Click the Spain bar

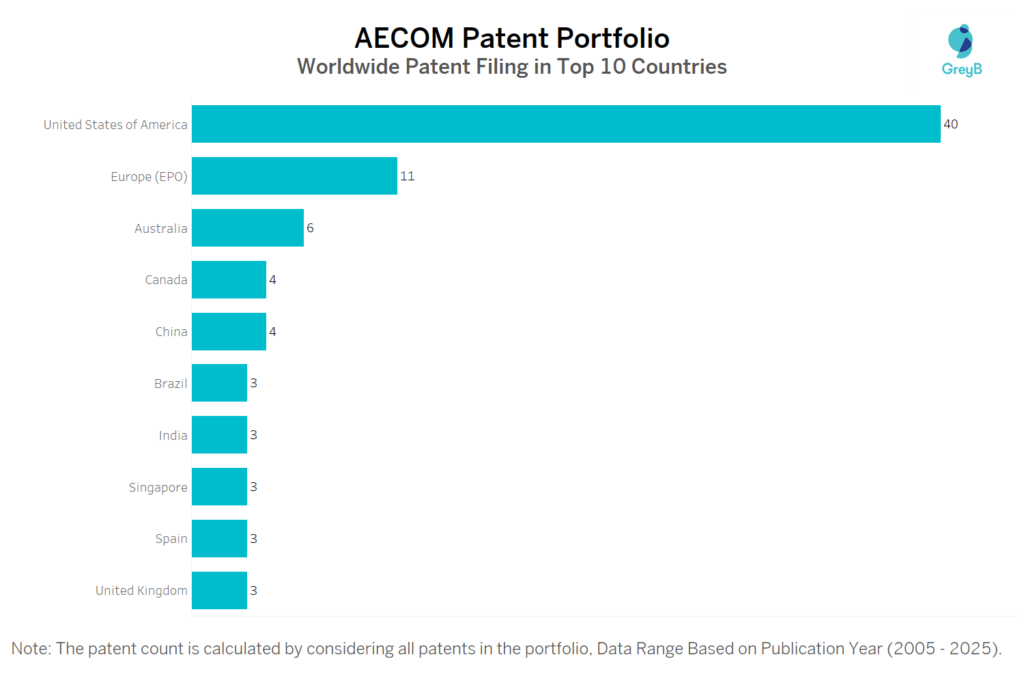coord(219,539)
